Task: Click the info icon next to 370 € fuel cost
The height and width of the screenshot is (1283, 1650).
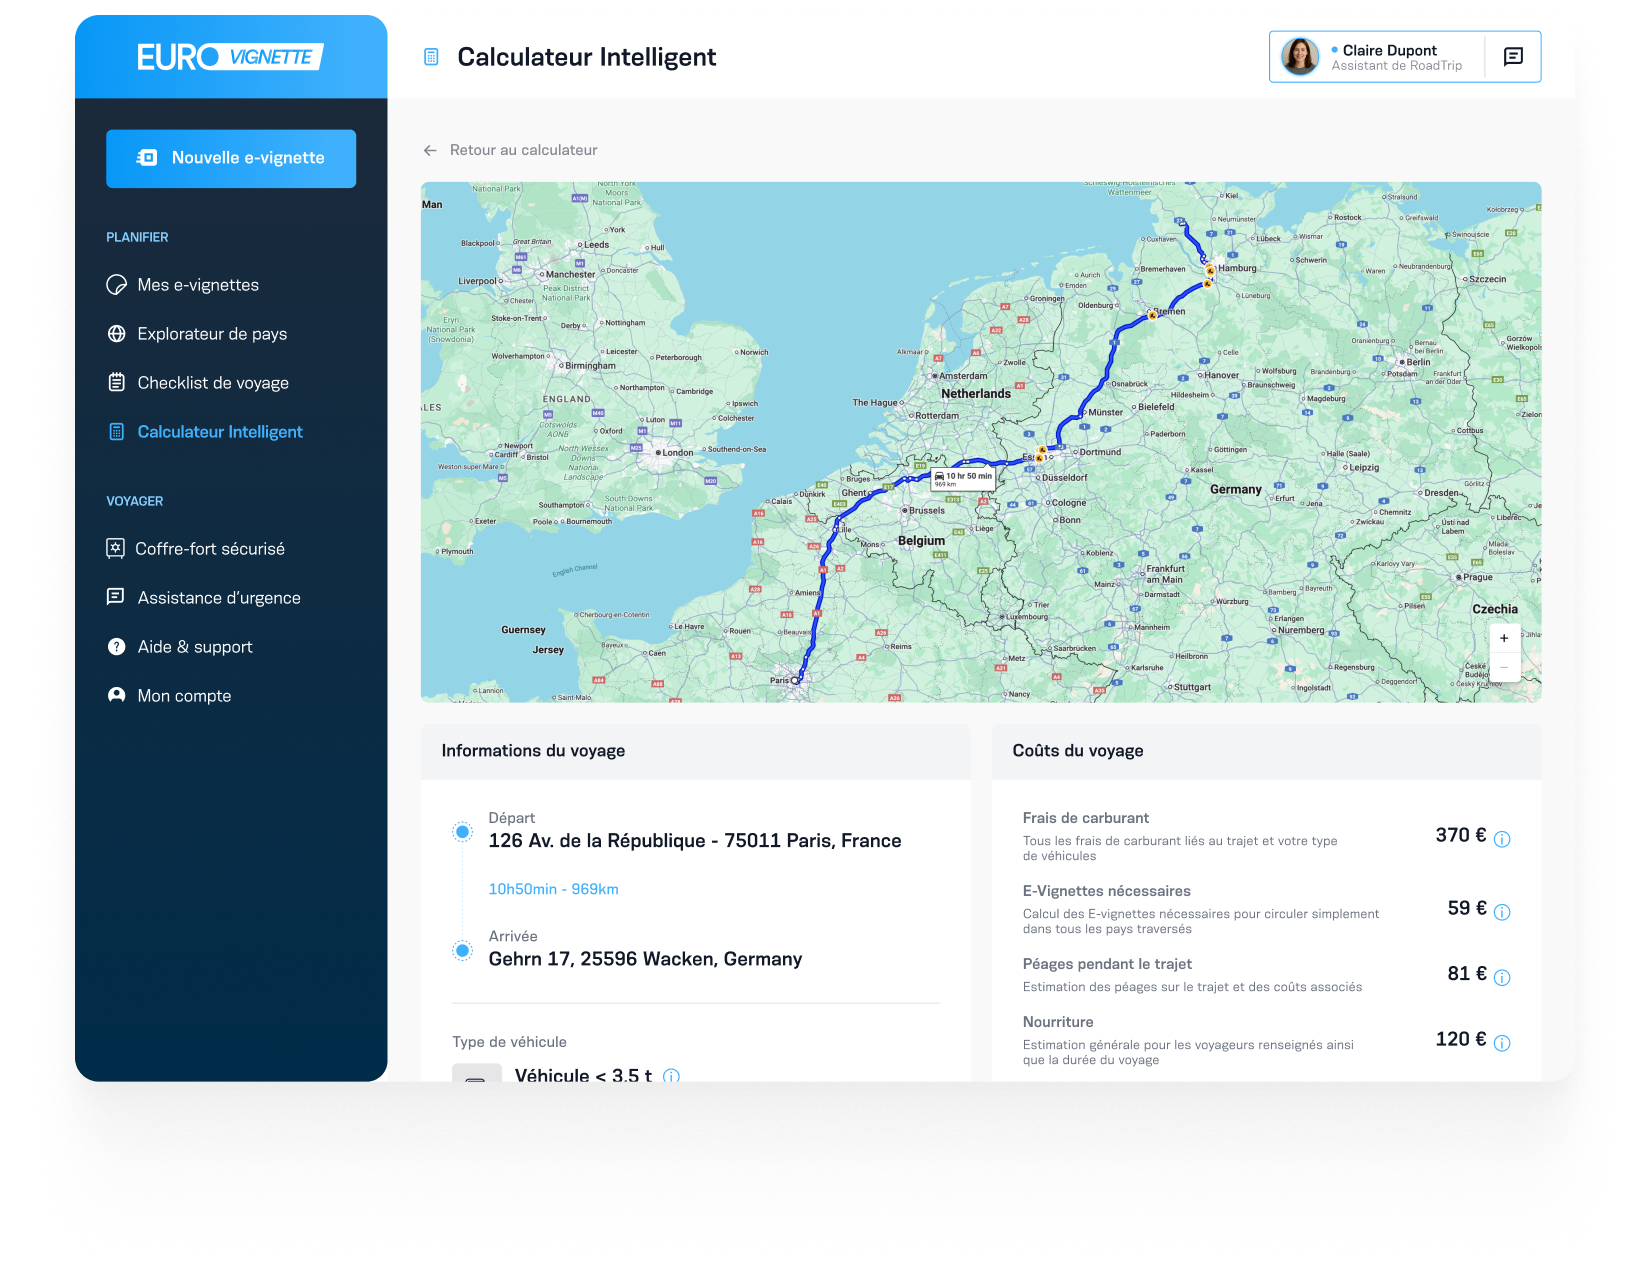Action: [1502, 839]
